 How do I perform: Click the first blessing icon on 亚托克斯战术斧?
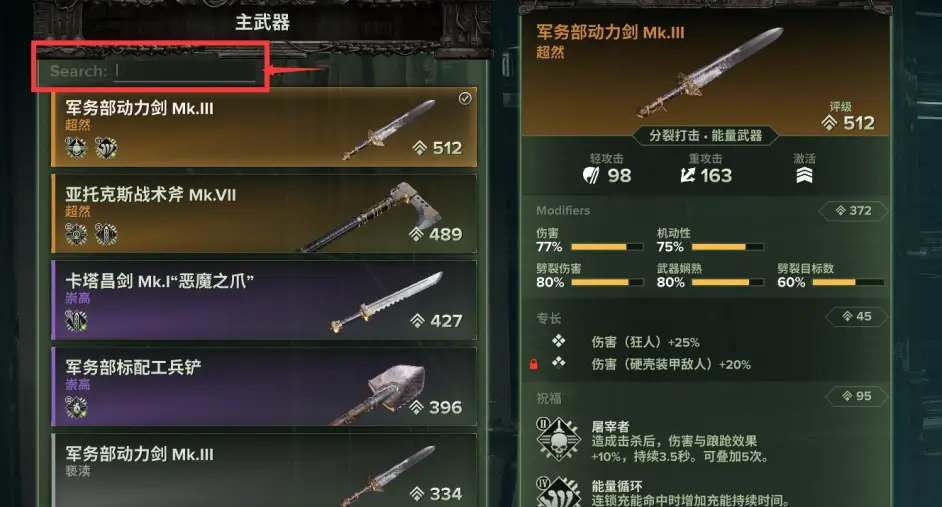click(76, 234)
